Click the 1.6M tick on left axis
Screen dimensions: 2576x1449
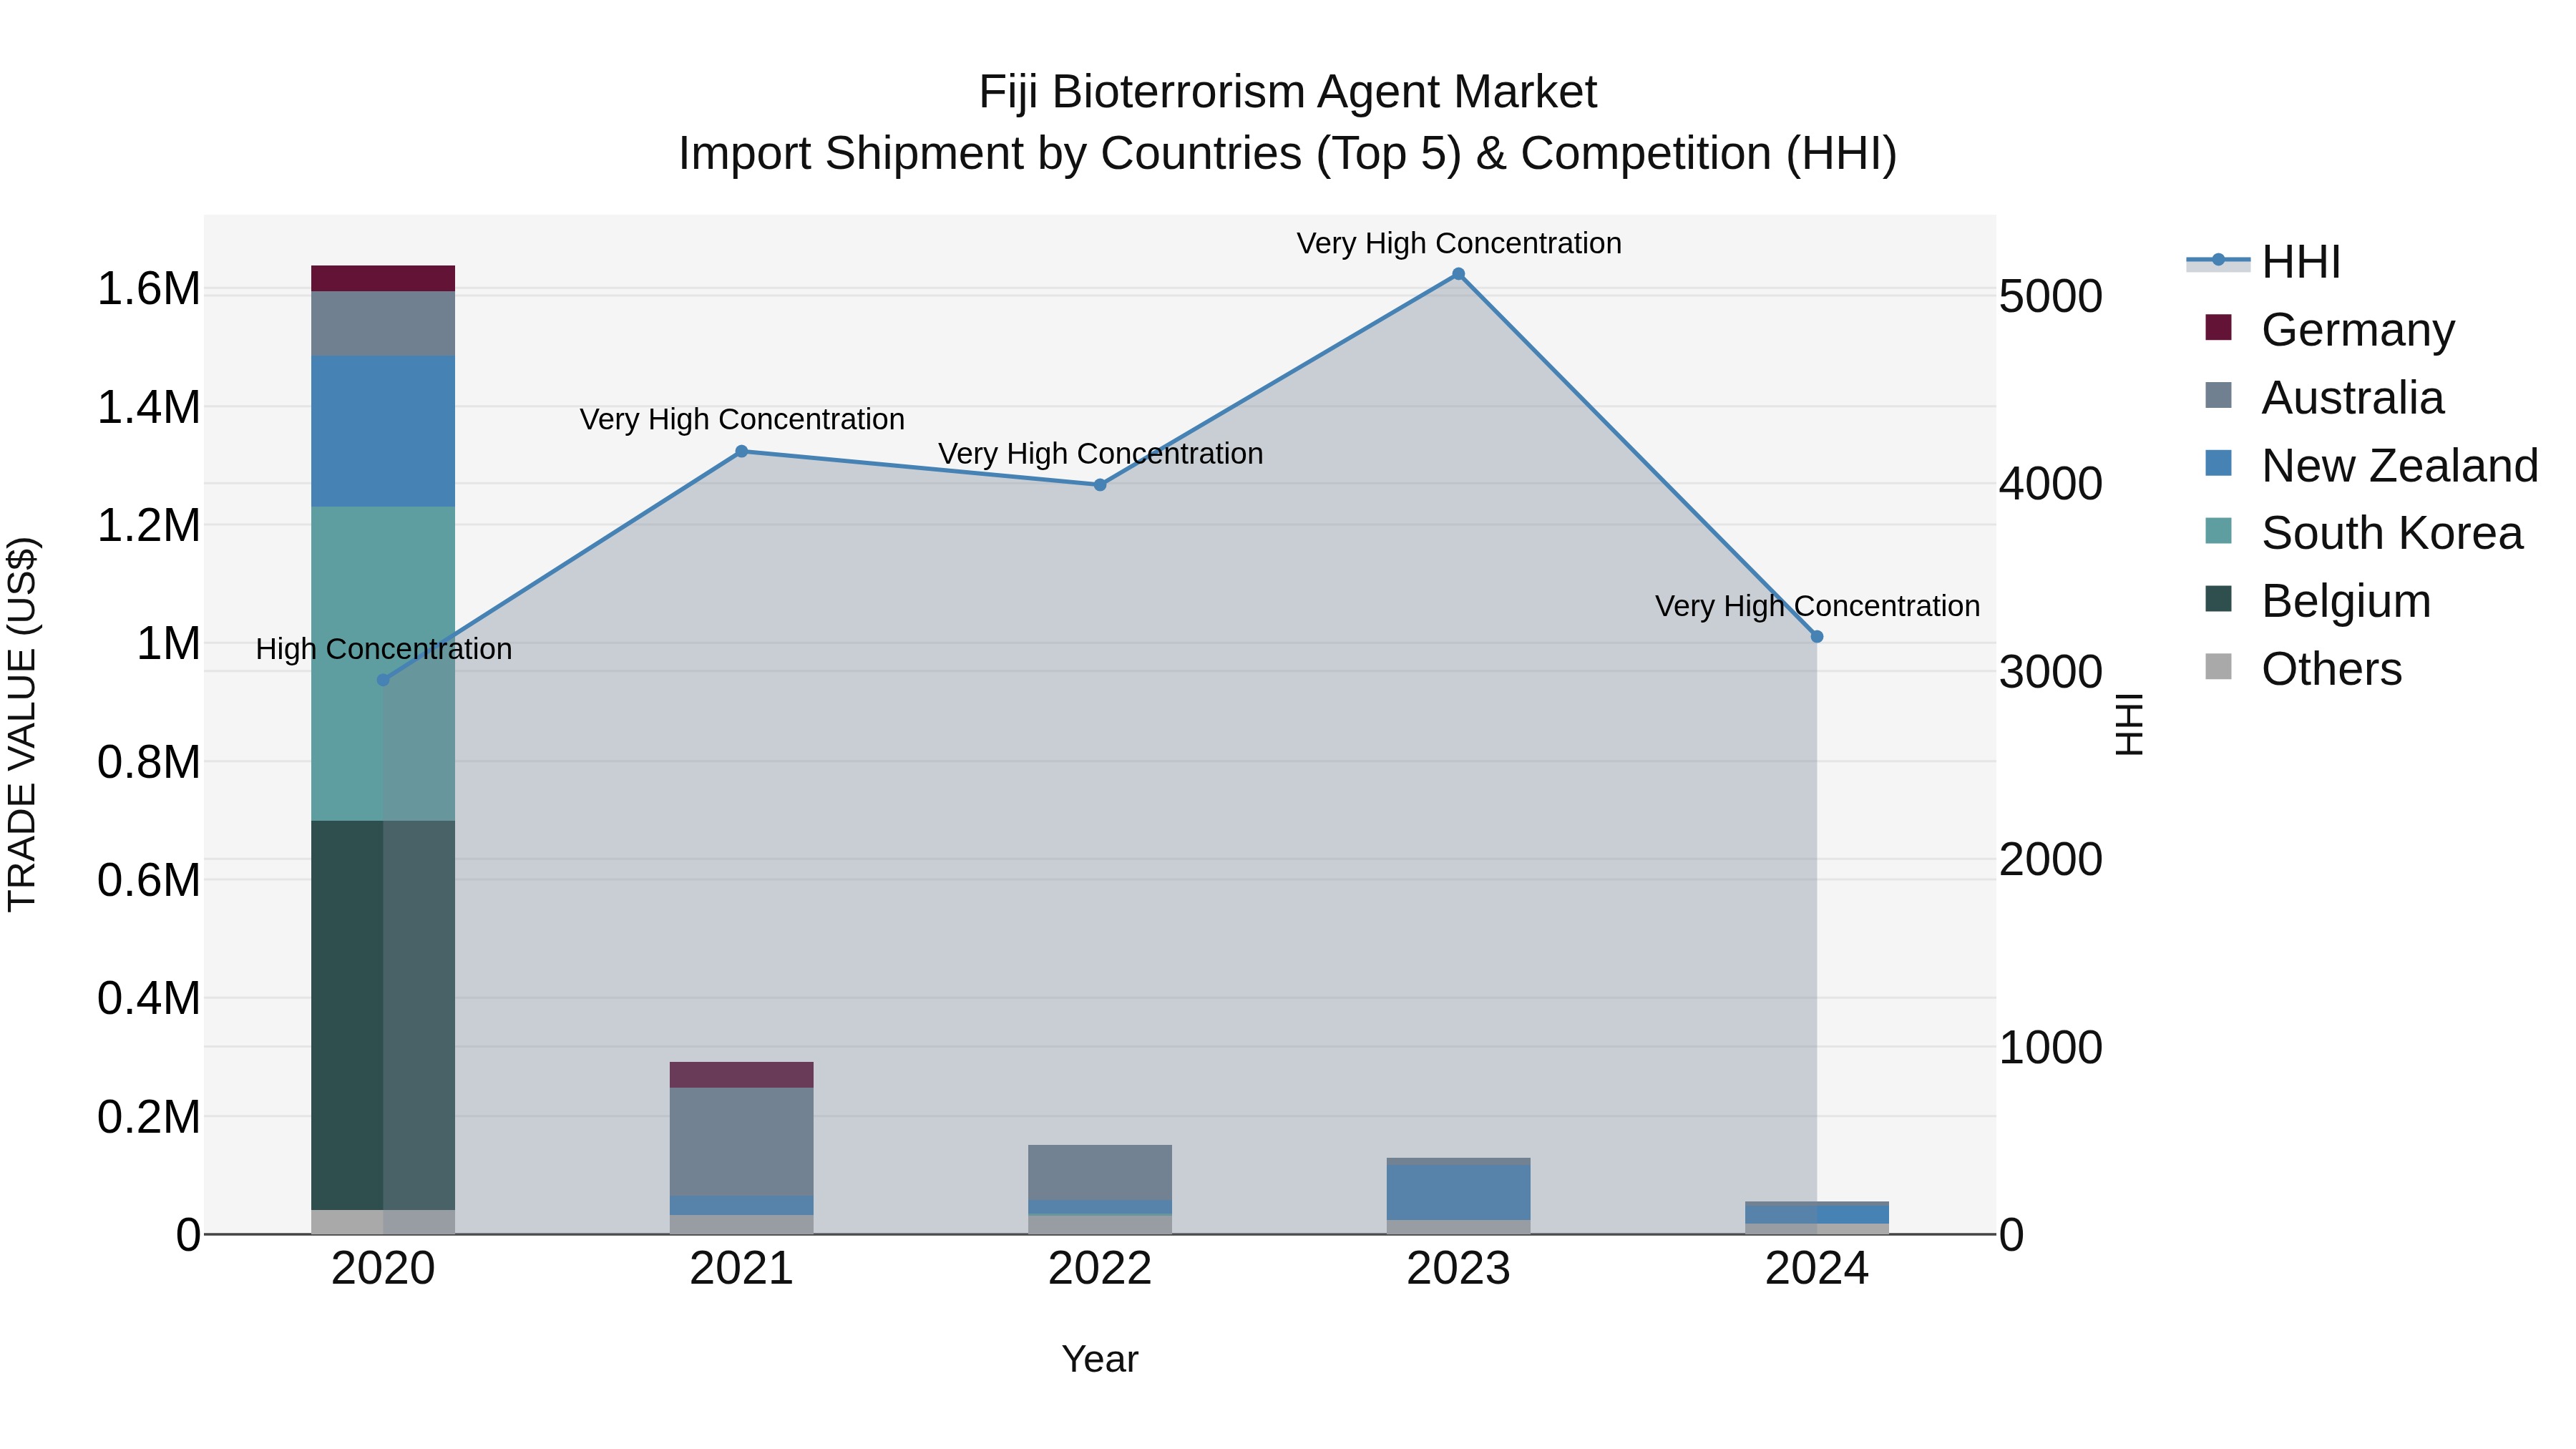pos(148,289)
